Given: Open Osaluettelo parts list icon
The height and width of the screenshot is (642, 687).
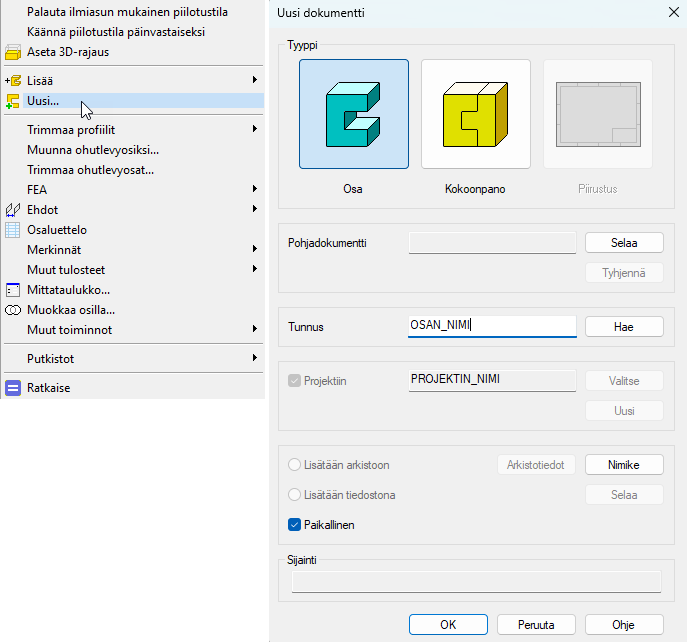Looking at the screenshot, I should pos(13,230).
